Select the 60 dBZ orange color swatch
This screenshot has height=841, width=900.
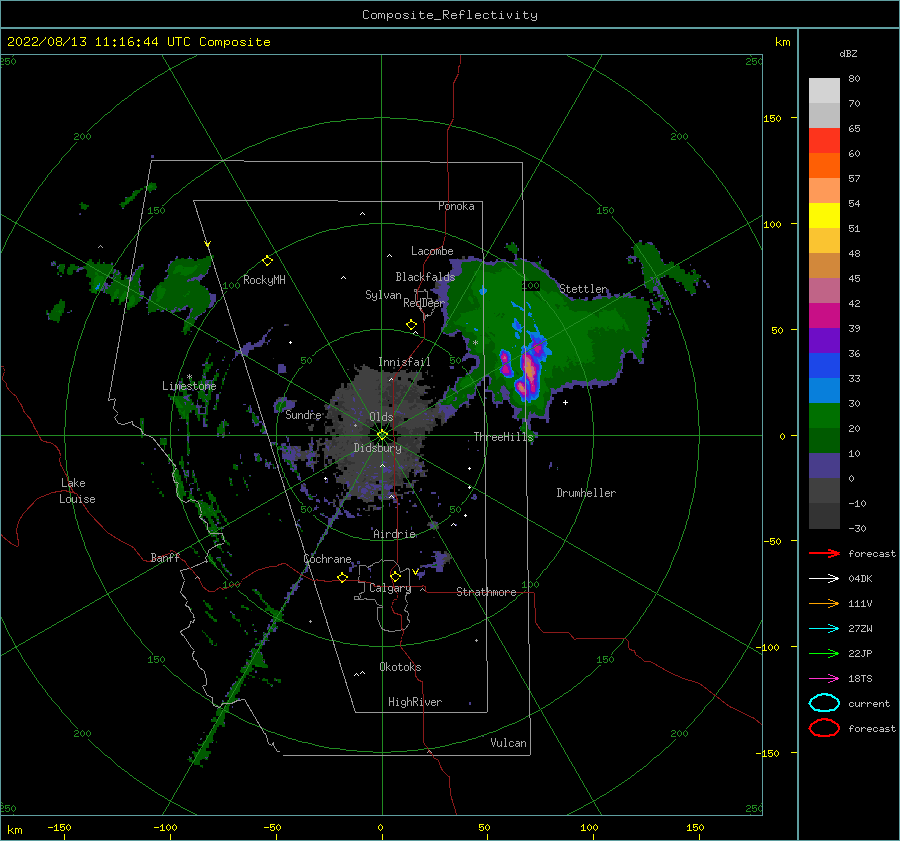pyautogui.click(x=824, y=165)
